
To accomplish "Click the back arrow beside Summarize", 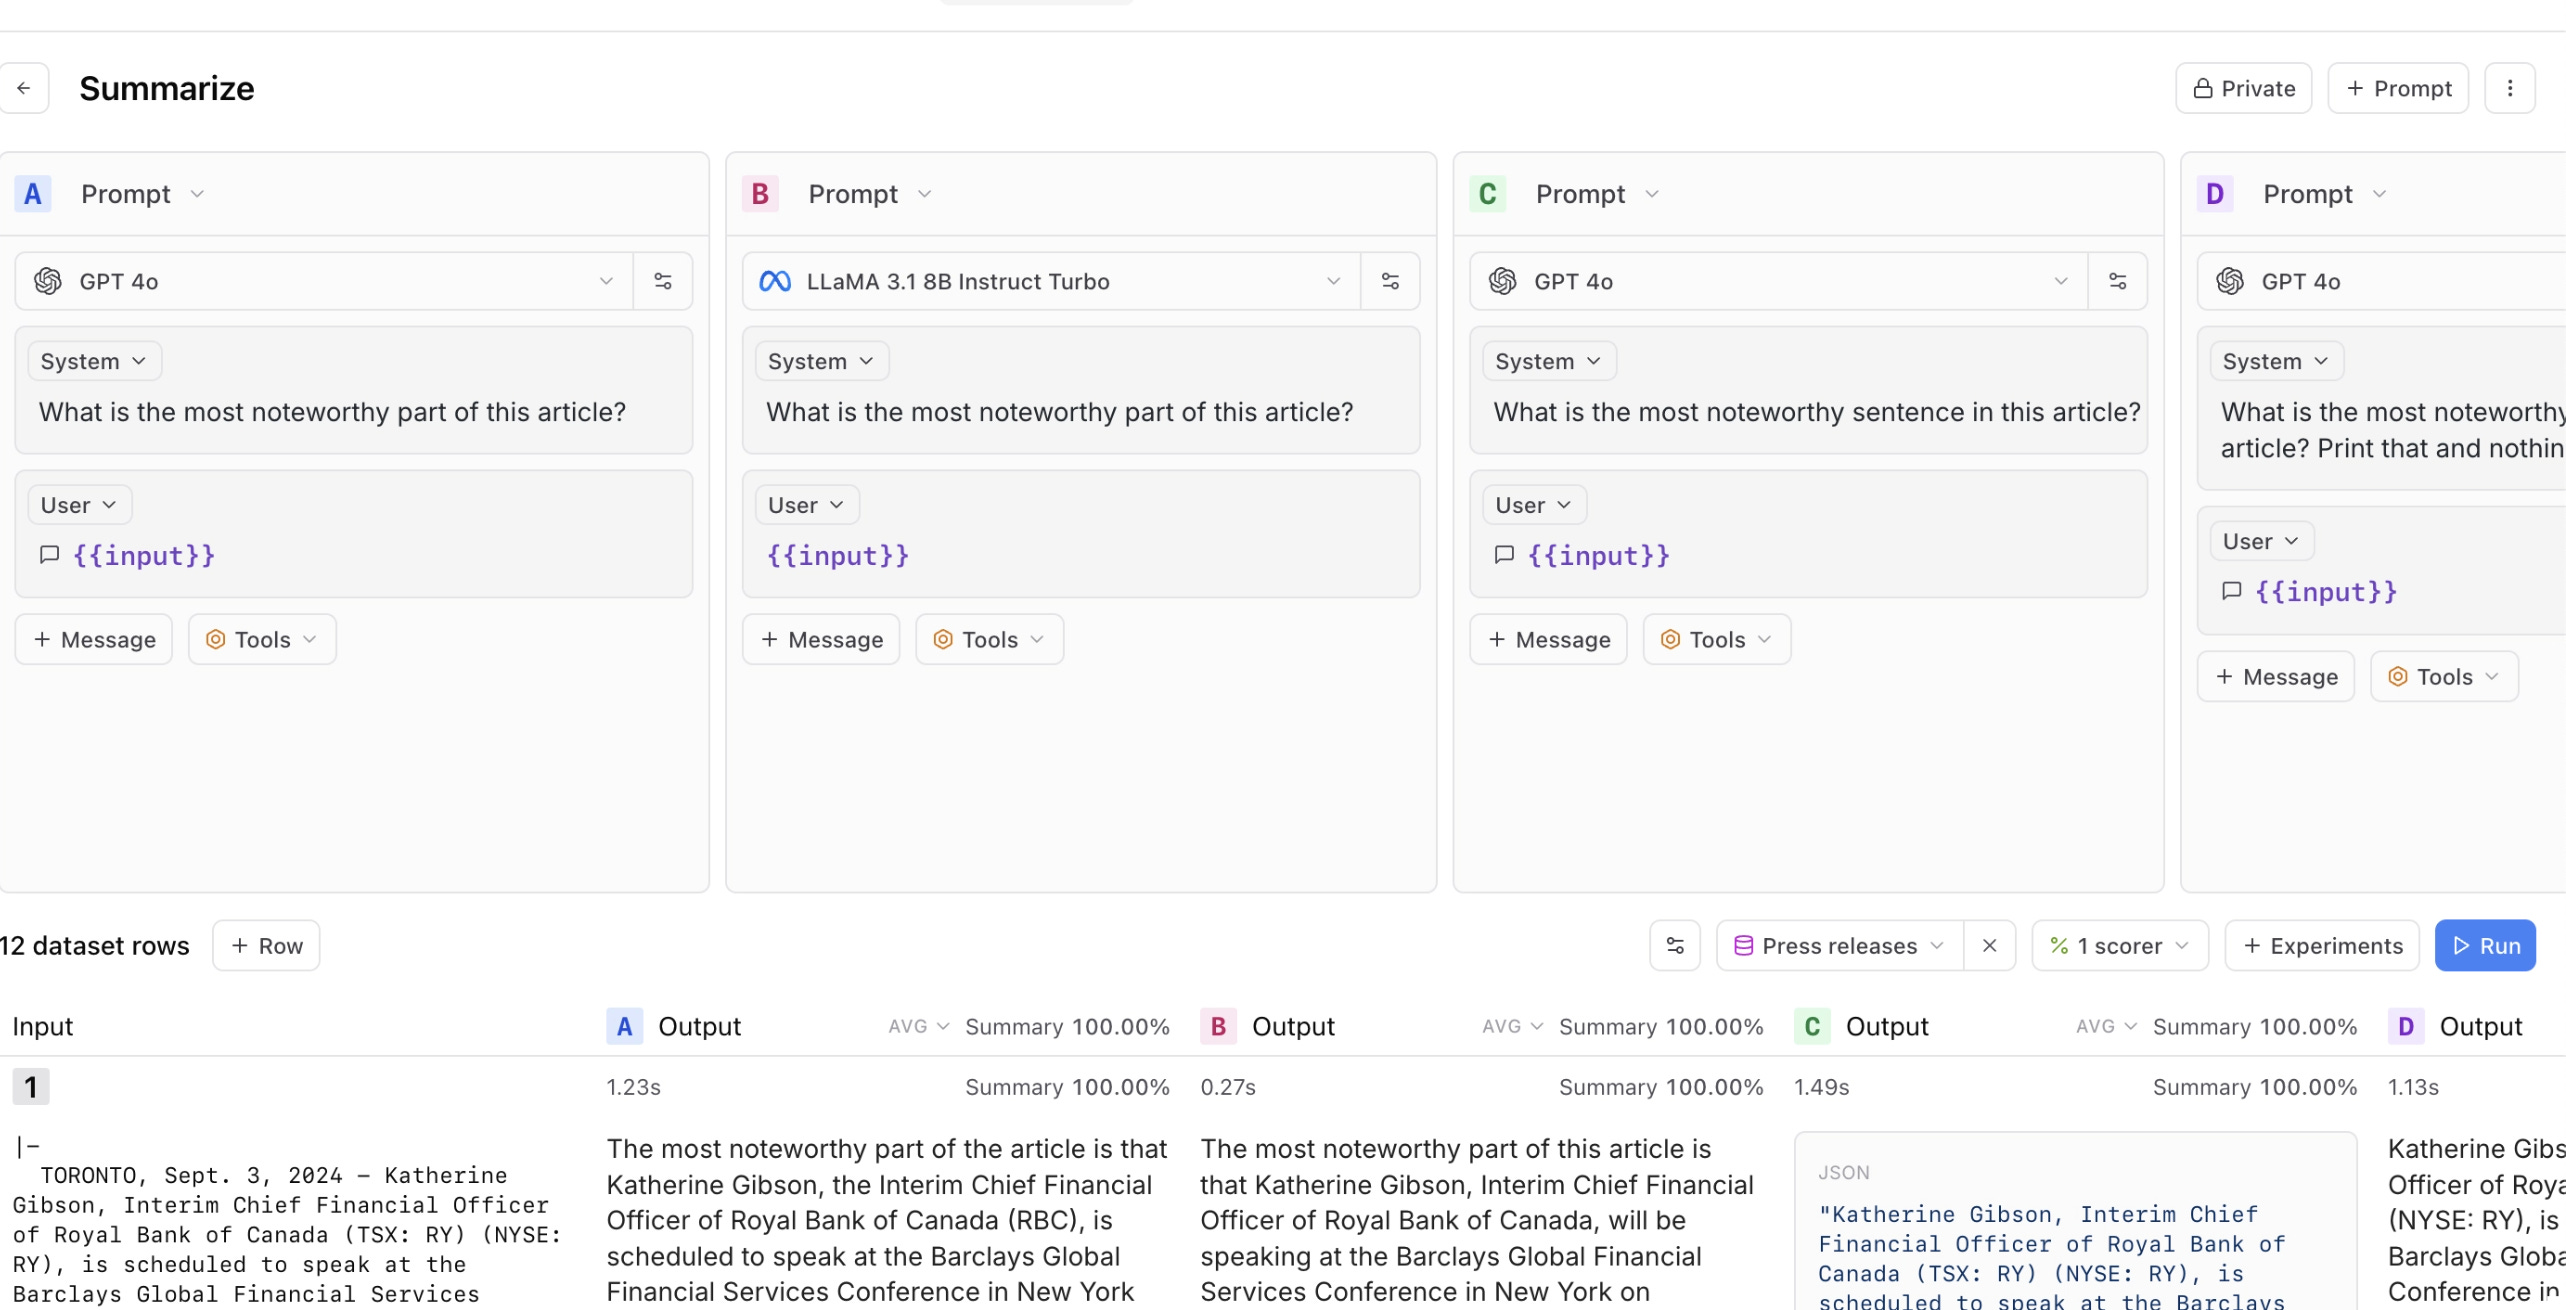I will [x=24, y=88].
